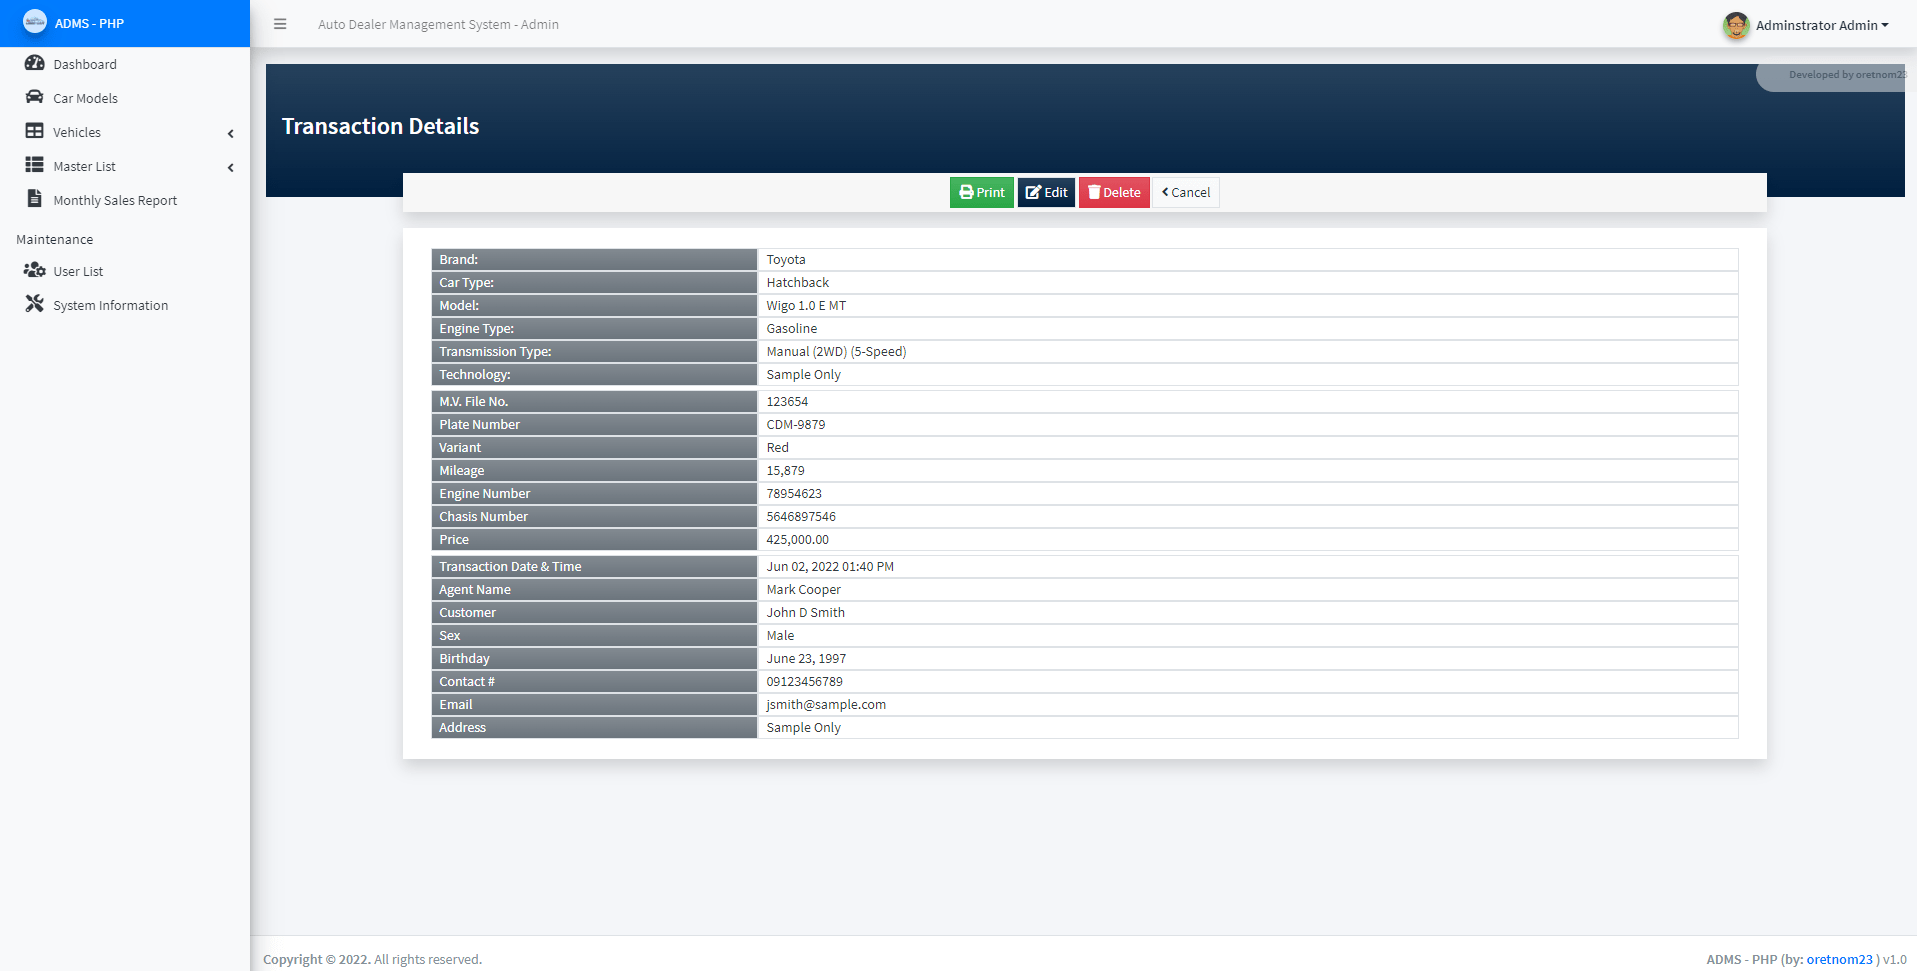
Task: Open the Maintenance section's User List entry
Action: pos(77,270)
